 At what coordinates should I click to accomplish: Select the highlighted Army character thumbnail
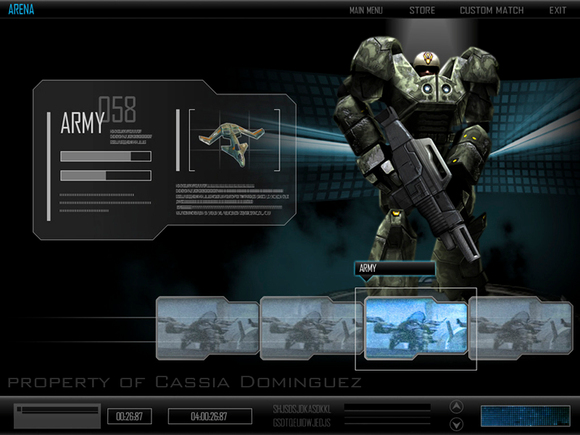416,329
